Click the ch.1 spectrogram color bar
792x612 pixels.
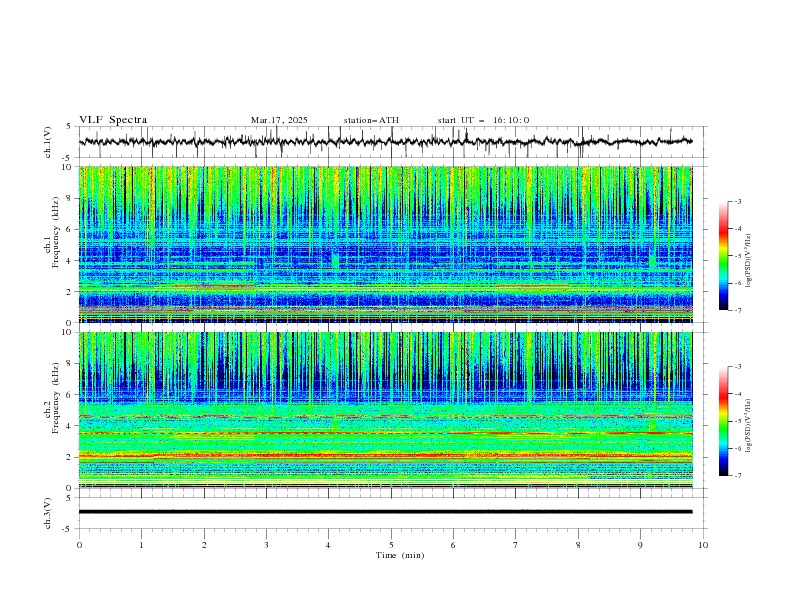[x=723, y=256]
